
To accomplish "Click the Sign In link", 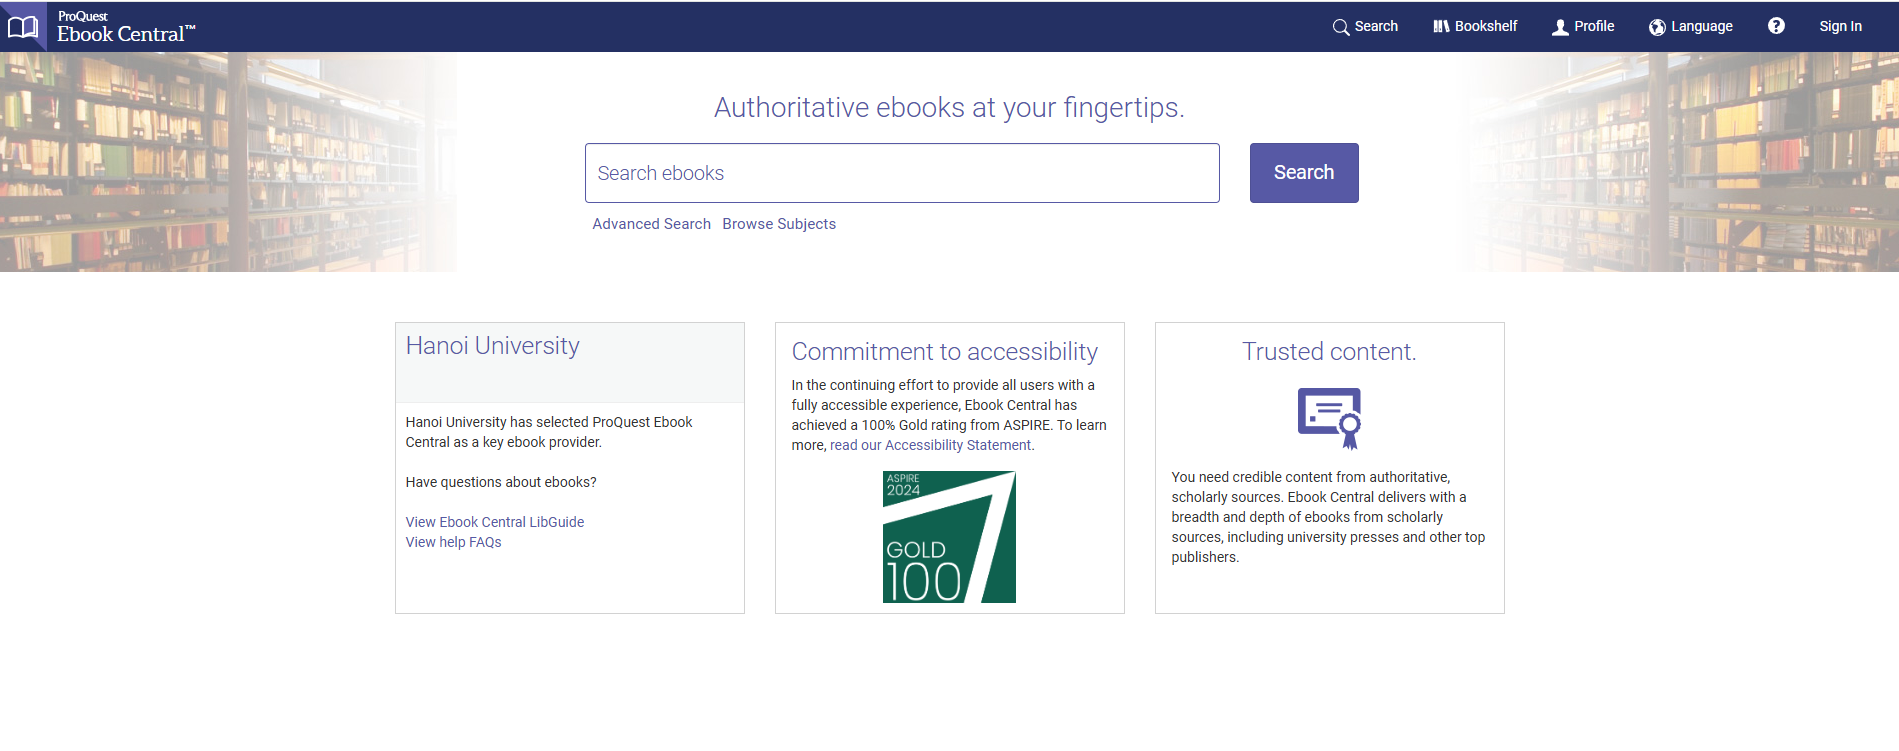I will tap(1840, 27).
